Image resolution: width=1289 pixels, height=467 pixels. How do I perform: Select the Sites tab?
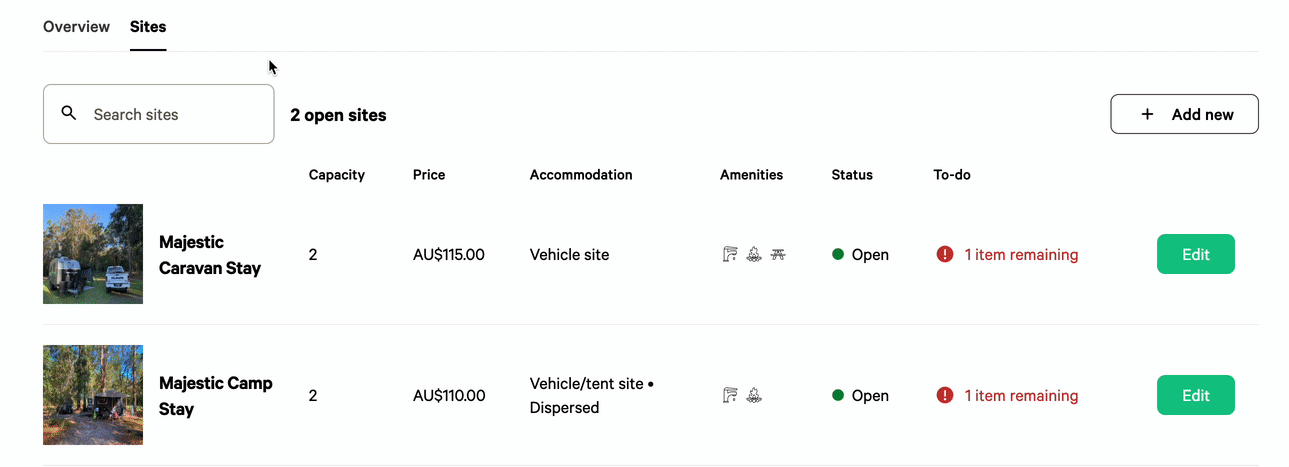pos(148,27)
